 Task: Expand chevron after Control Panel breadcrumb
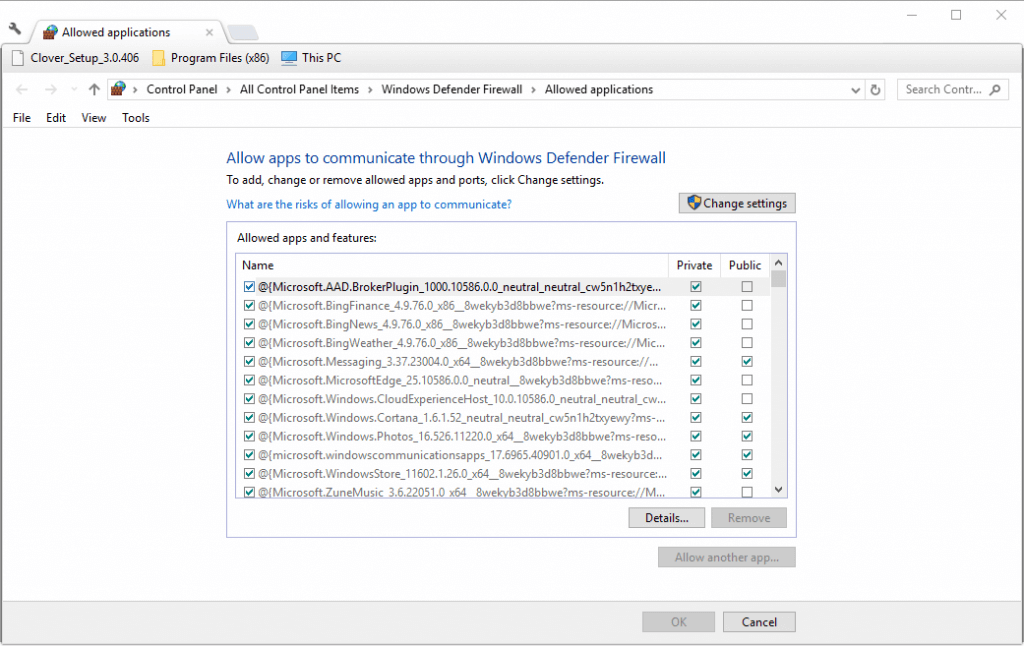point(229,89)
